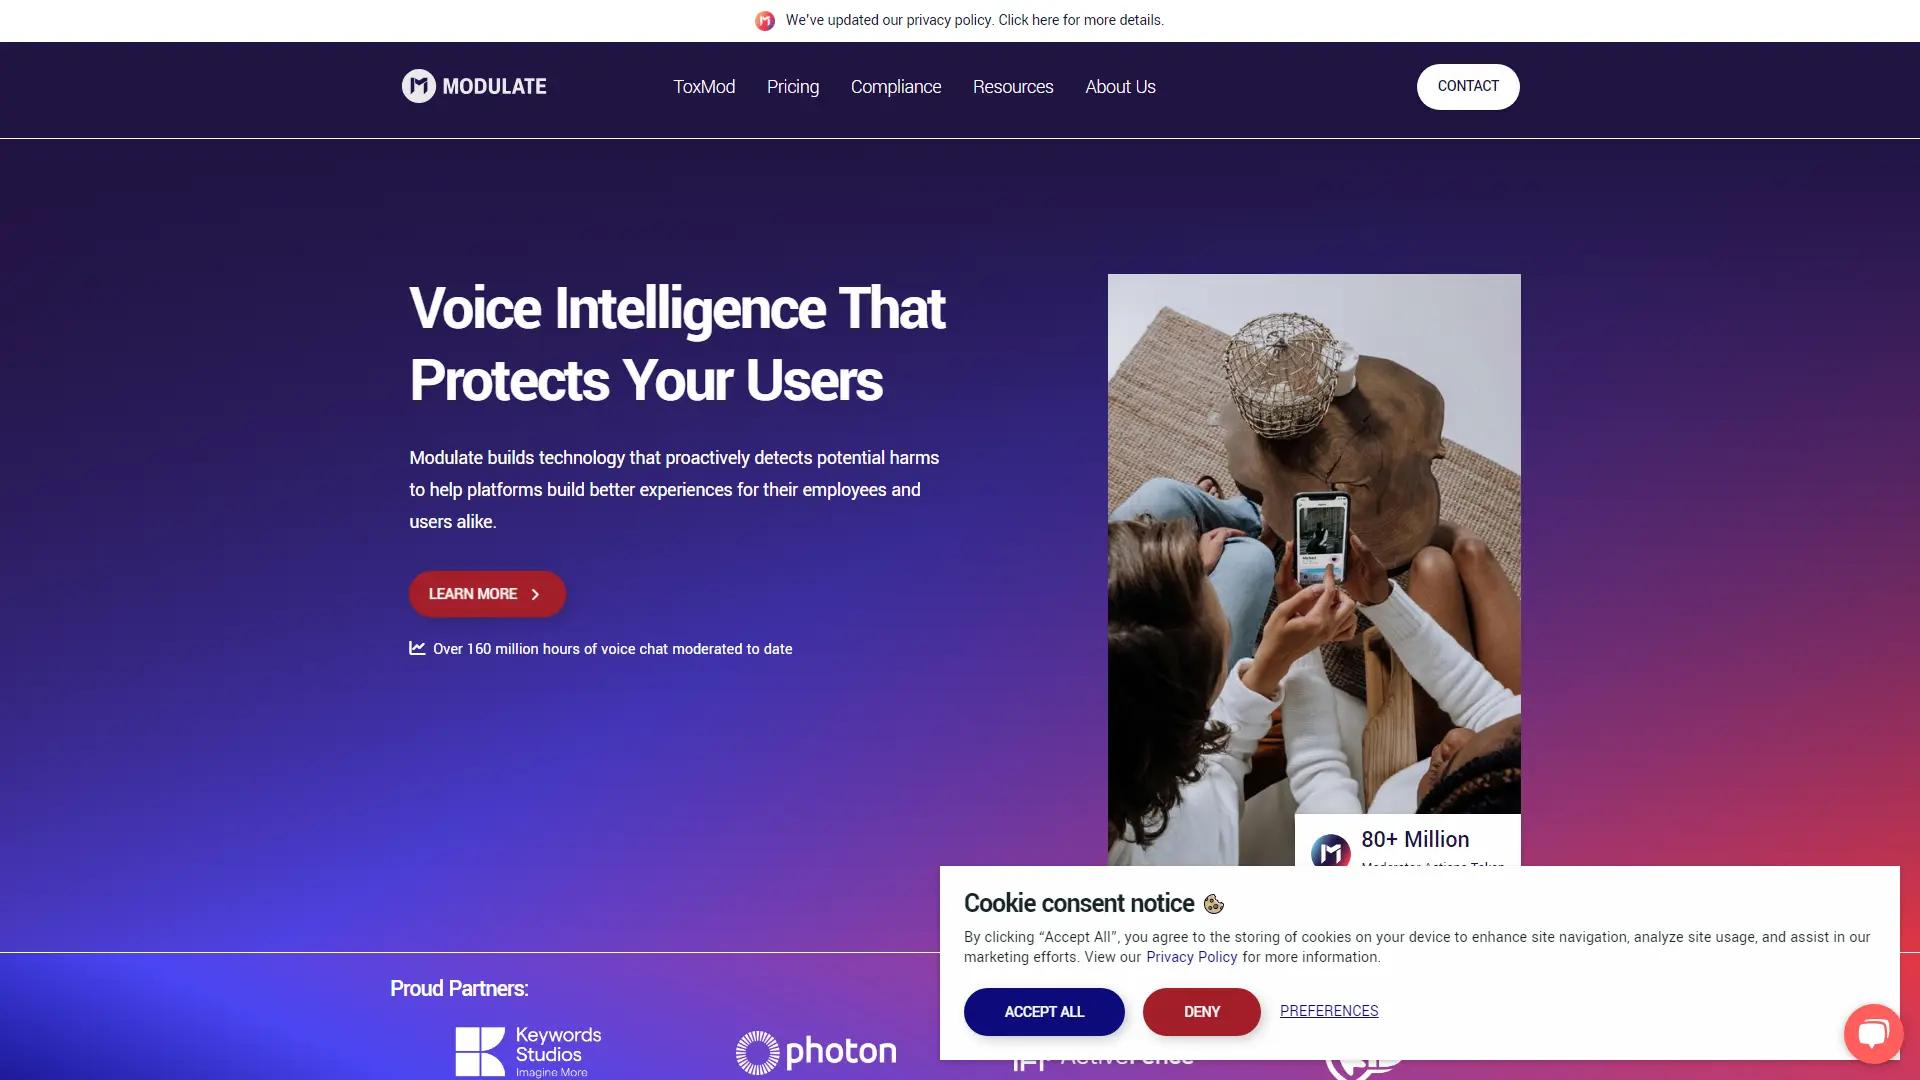Screen dimensions: 1920x1080
Task: Expand the Resources navigation menu
Action: [1013, 87]
